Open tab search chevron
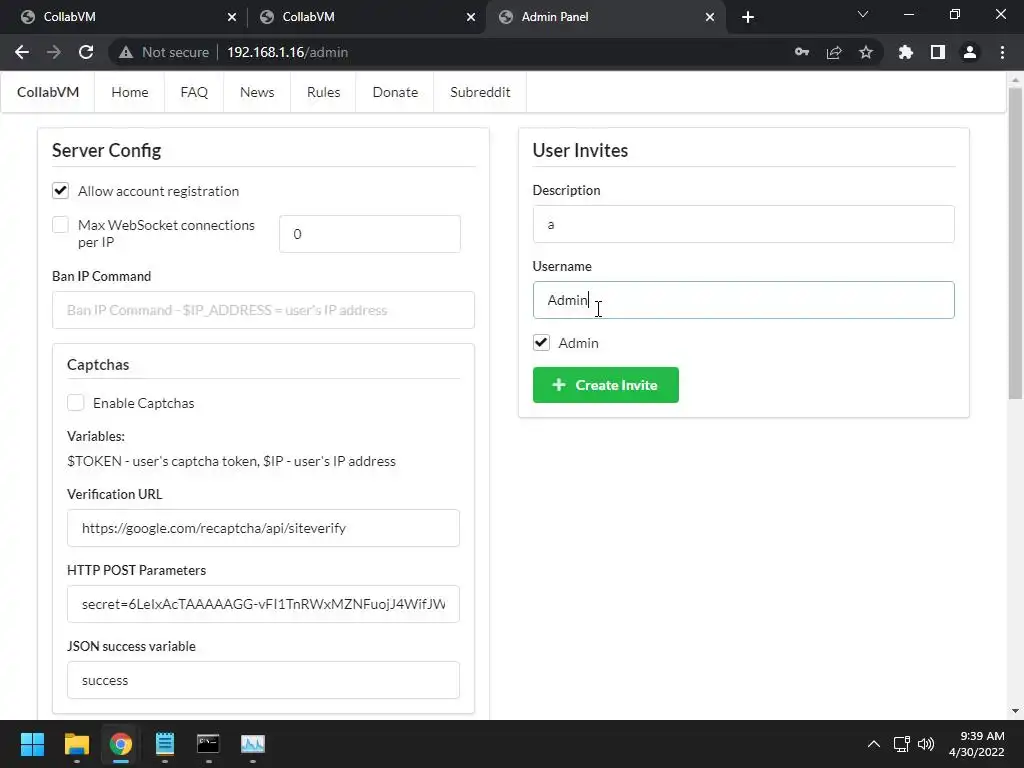Image resolution: width=1024 pixels, height=768 pixels. coord(863,14)
